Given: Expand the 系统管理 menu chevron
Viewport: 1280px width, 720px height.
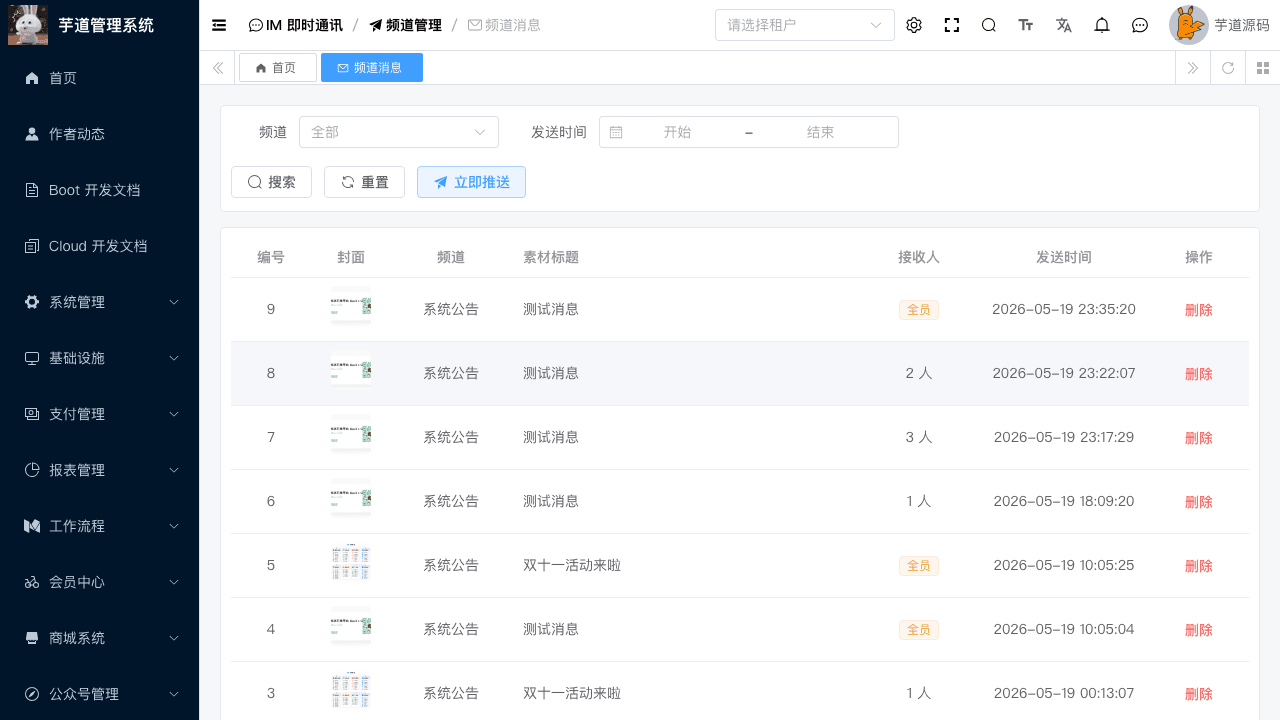Looking at the screenshot, I should point(174,302).
